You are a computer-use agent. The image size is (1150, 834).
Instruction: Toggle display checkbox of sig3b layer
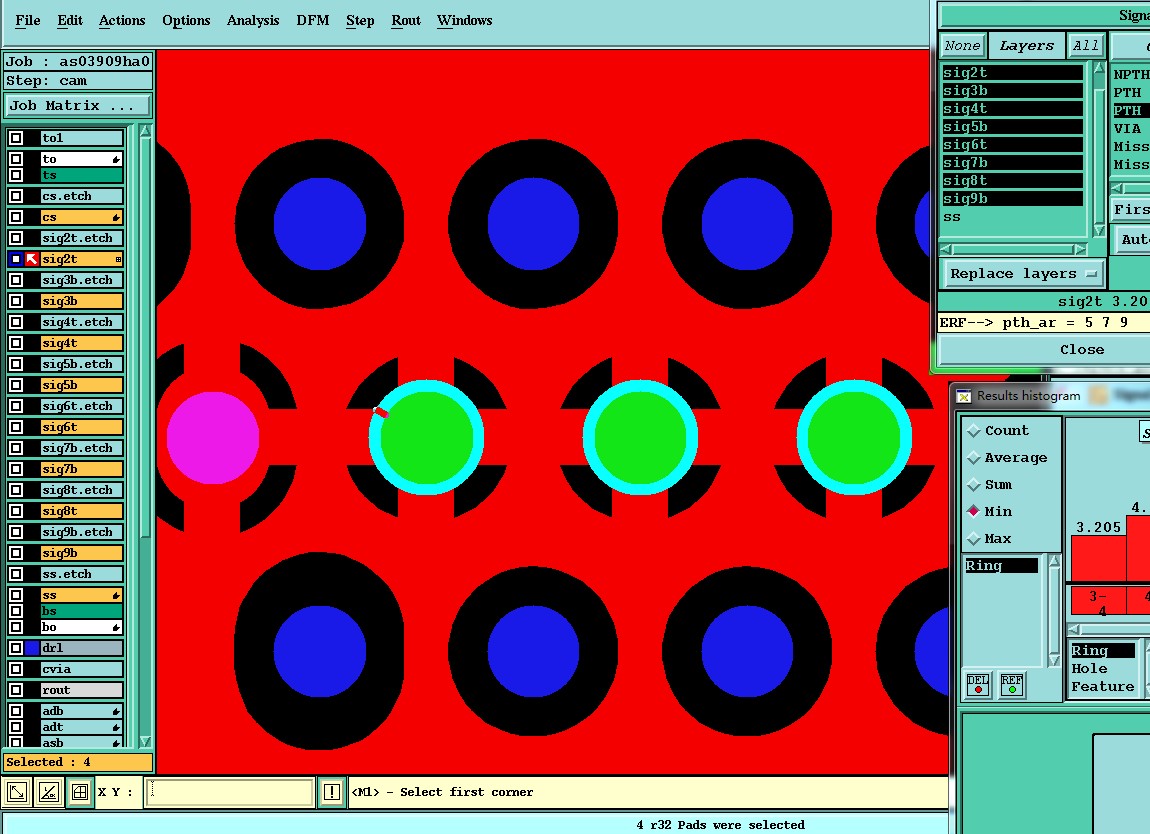coord(16,301)
